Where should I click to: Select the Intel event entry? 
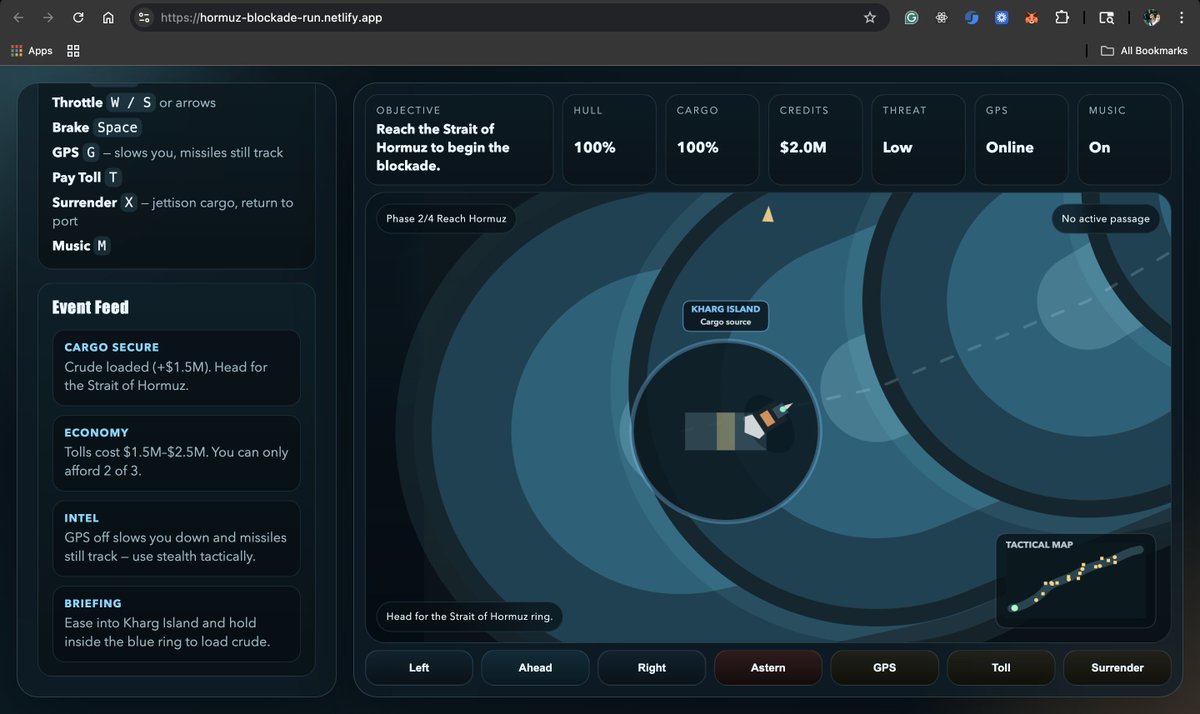coord(177,537)
